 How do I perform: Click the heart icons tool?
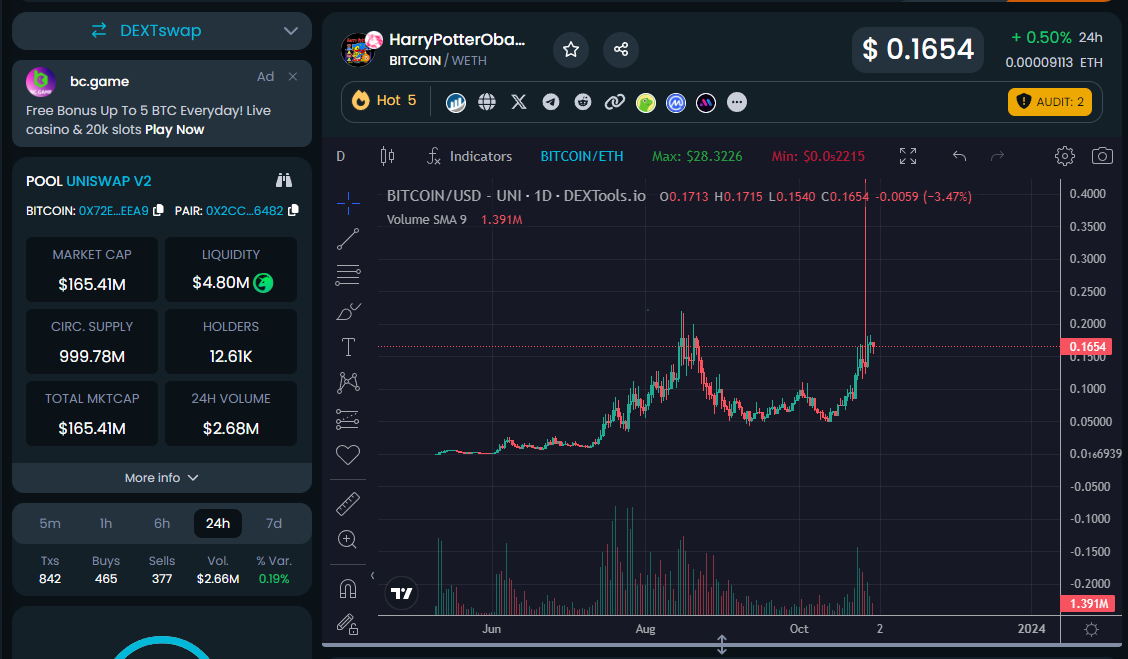pos(348,455)
